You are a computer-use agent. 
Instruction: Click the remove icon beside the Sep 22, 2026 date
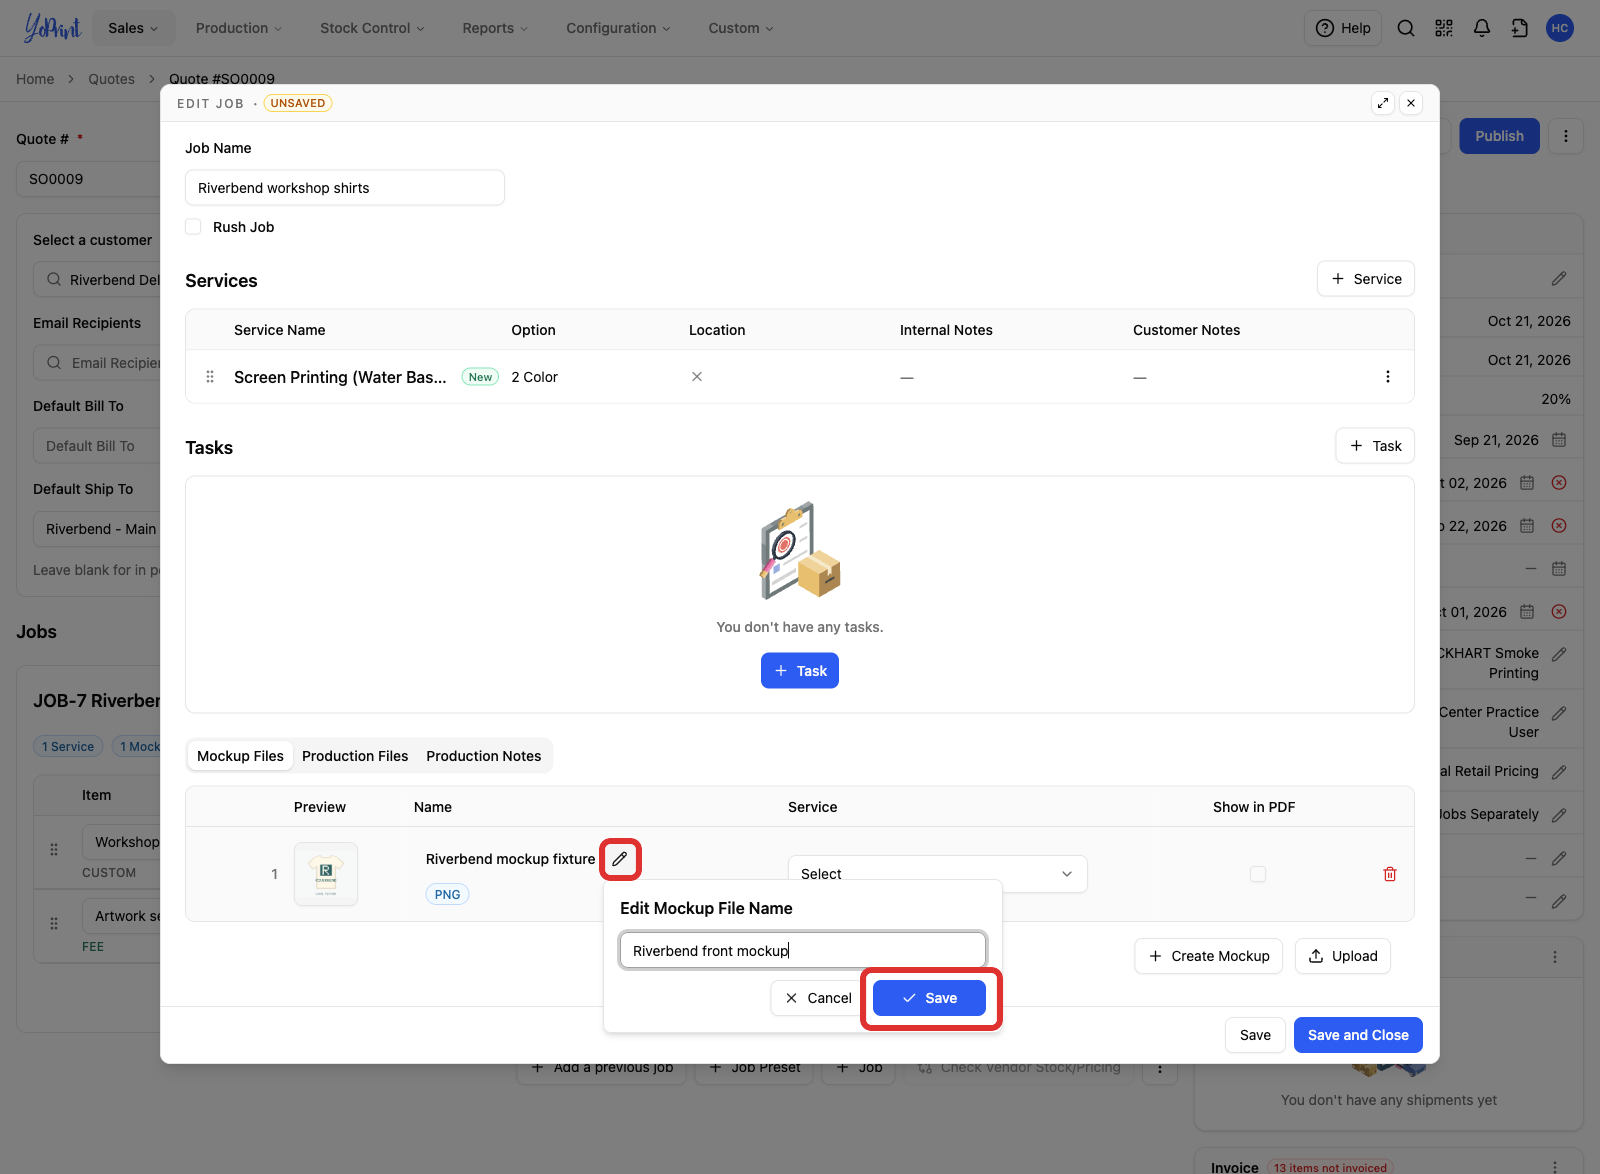coord(1559,526)
